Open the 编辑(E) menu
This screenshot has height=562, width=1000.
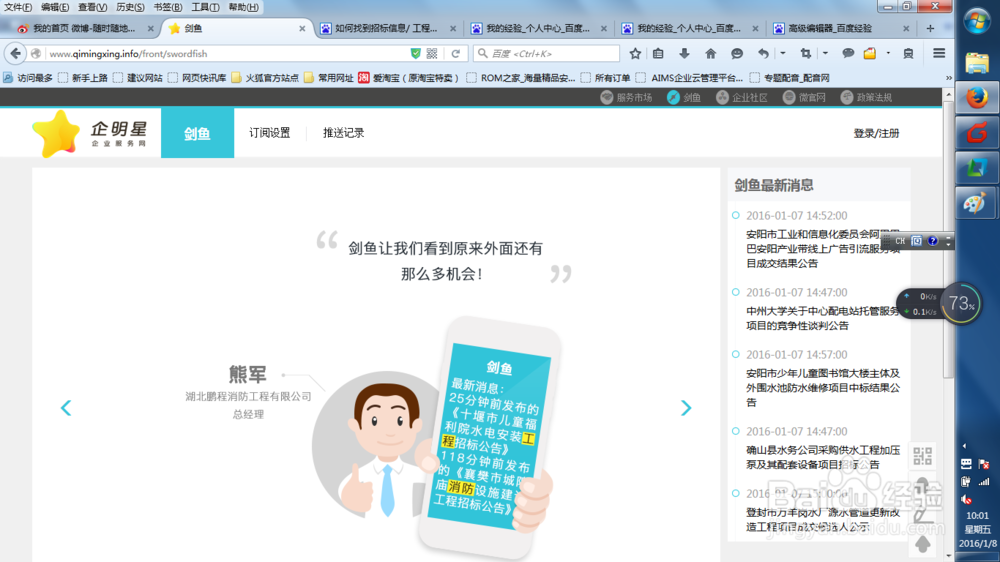(x=55, y=7)
